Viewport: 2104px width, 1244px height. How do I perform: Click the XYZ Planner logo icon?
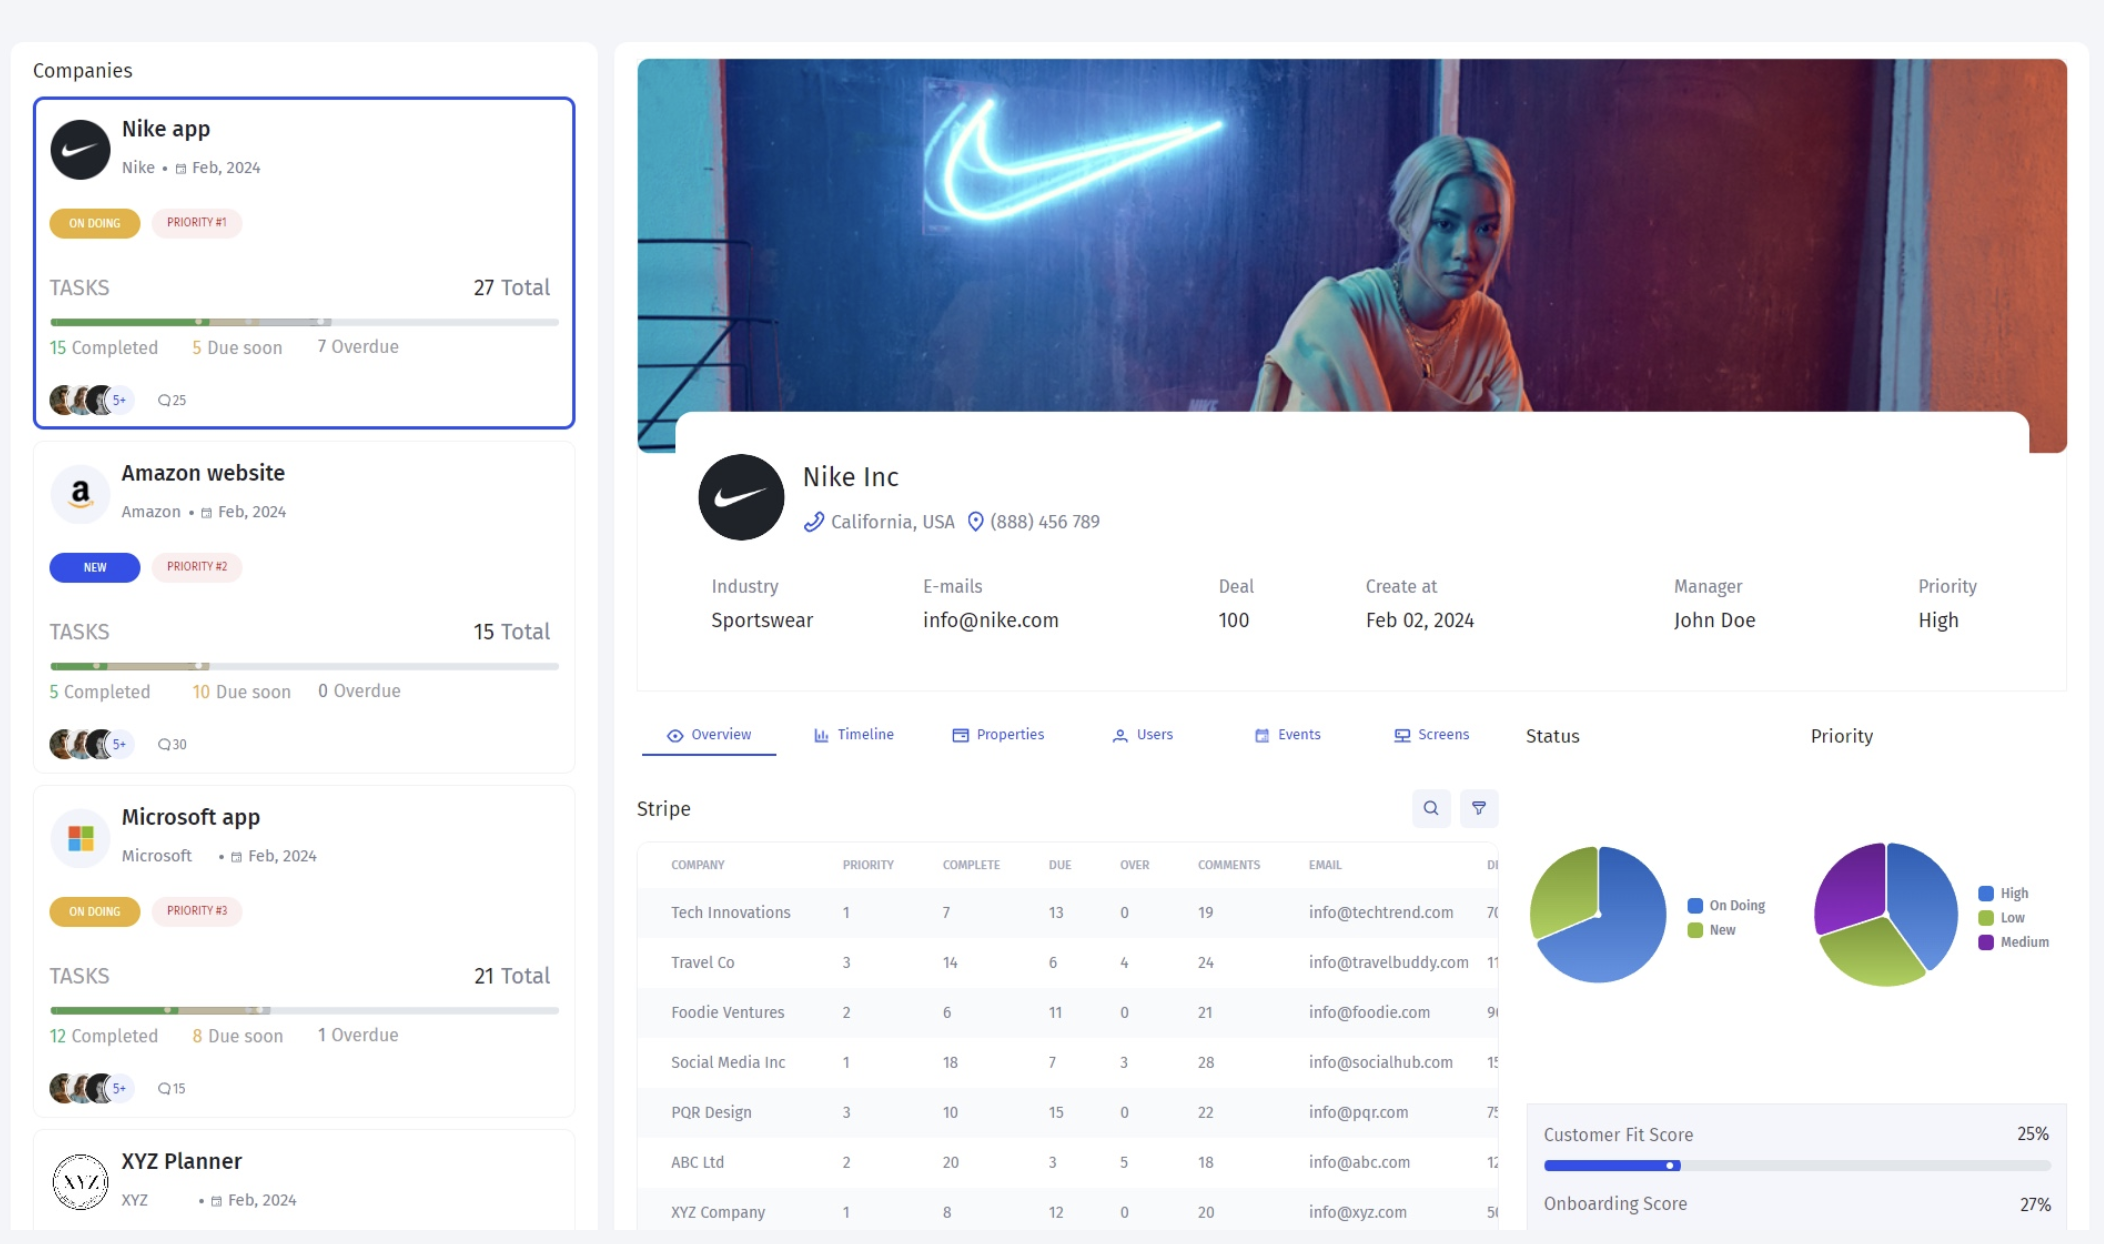point(80,1181)
